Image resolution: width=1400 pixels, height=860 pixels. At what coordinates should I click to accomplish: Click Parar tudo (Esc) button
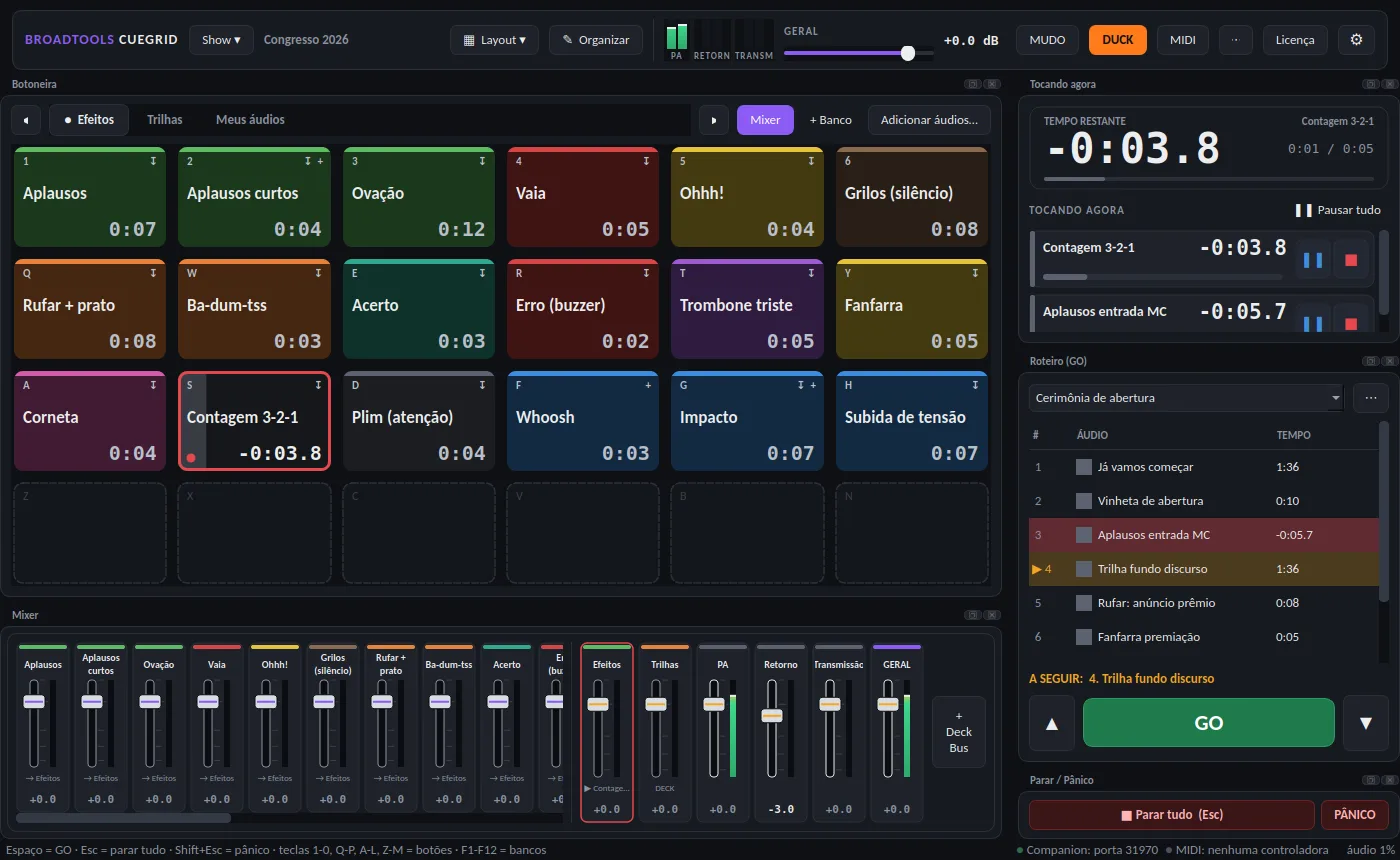click(1172, 815)
